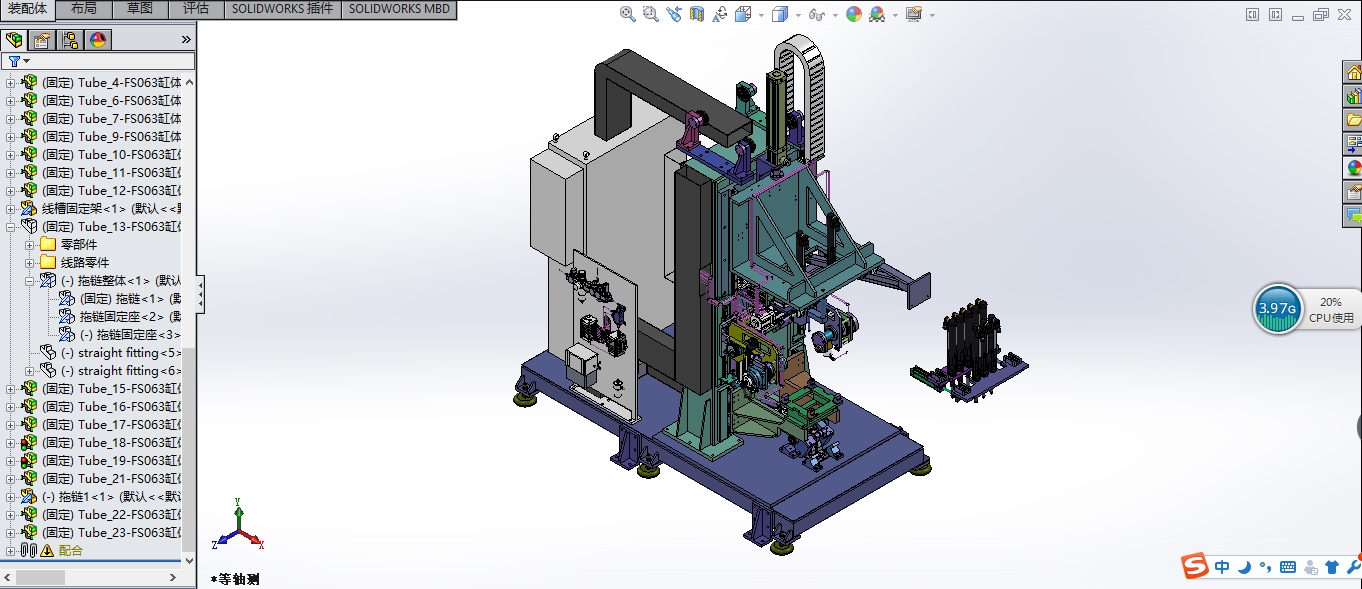Switch to the ConfigurationManager tab icon

point(70,40)
